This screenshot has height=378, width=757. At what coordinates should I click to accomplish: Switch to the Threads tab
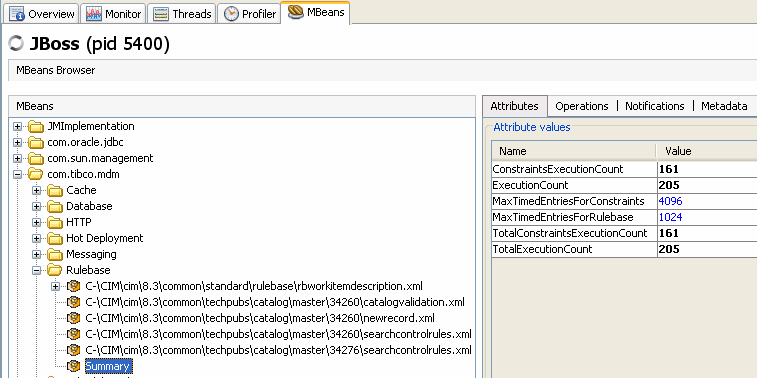tap(182, 14)
